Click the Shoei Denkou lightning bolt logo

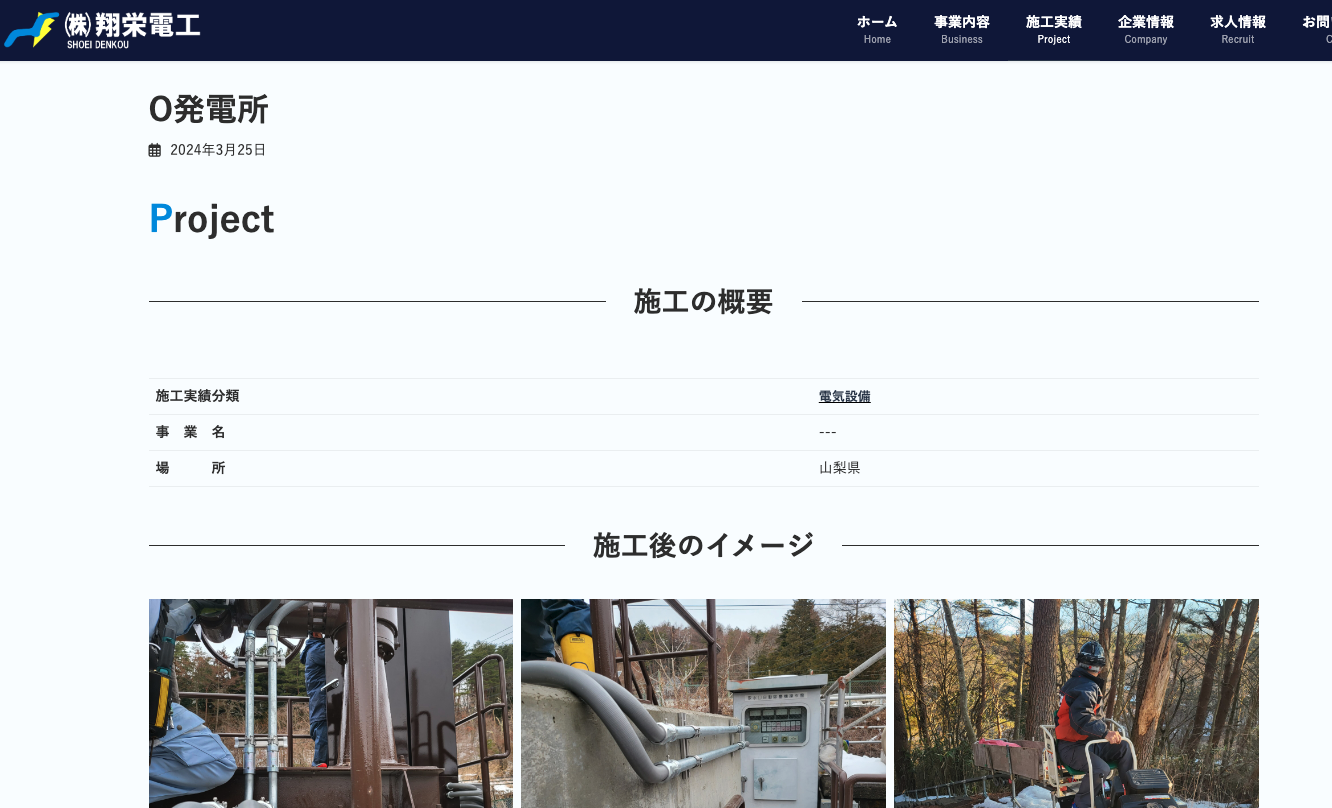click(31, 30)
